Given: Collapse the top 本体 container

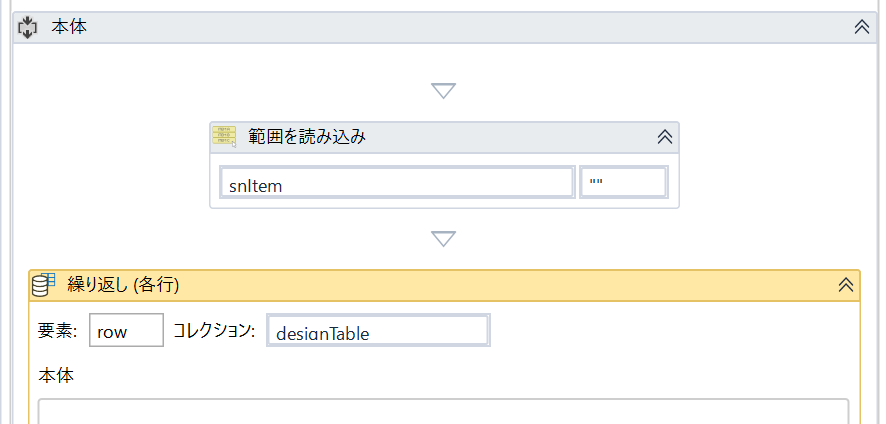Looking at the screenshot, I should 862,27.
